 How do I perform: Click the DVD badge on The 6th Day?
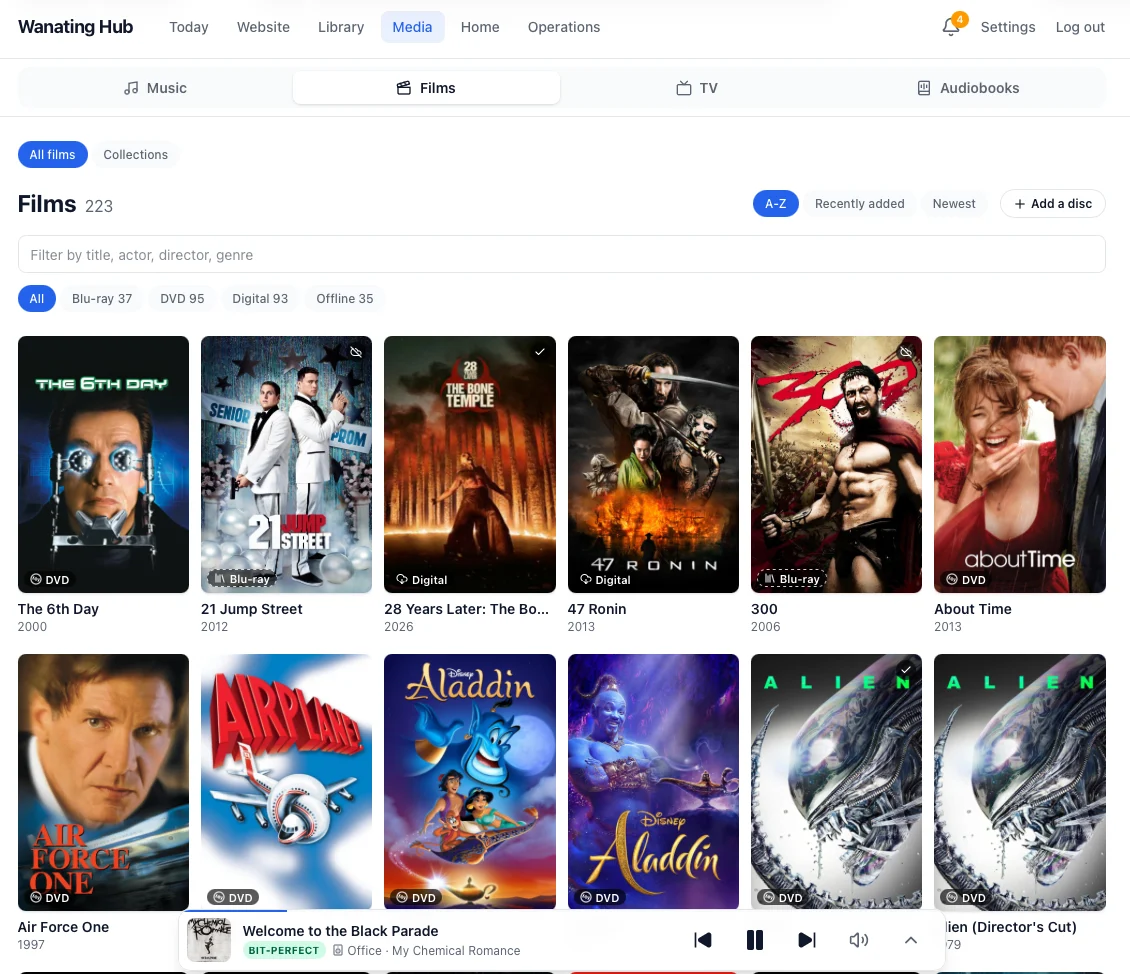point(50,580)
